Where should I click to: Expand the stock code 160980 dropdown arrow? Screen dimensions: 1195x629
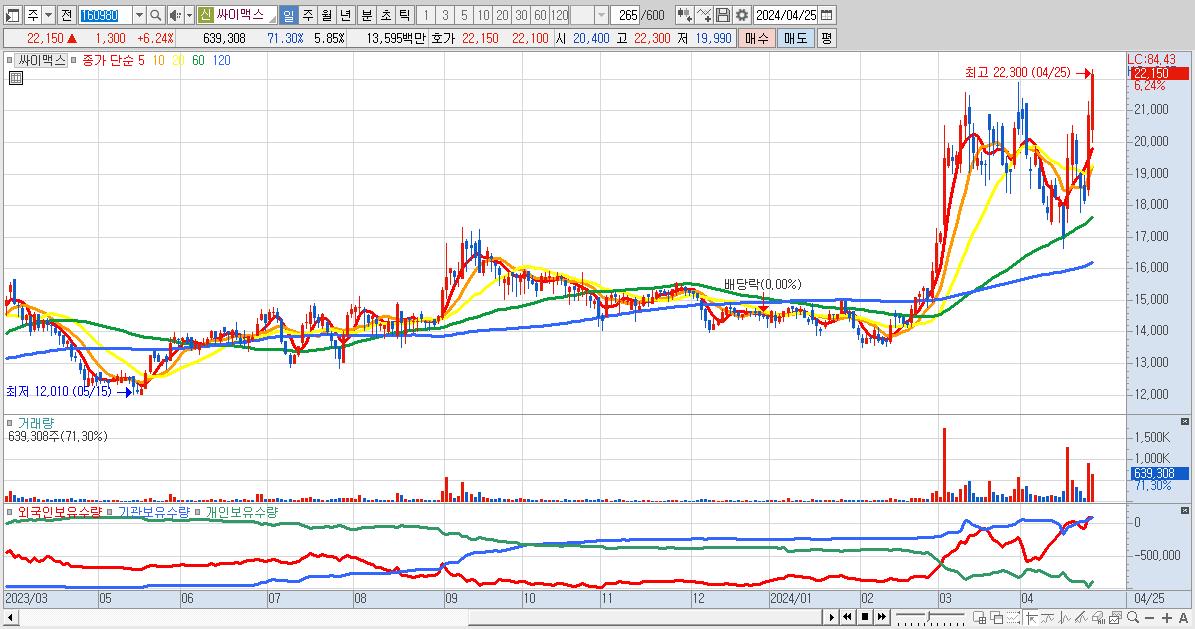[139, 15]
